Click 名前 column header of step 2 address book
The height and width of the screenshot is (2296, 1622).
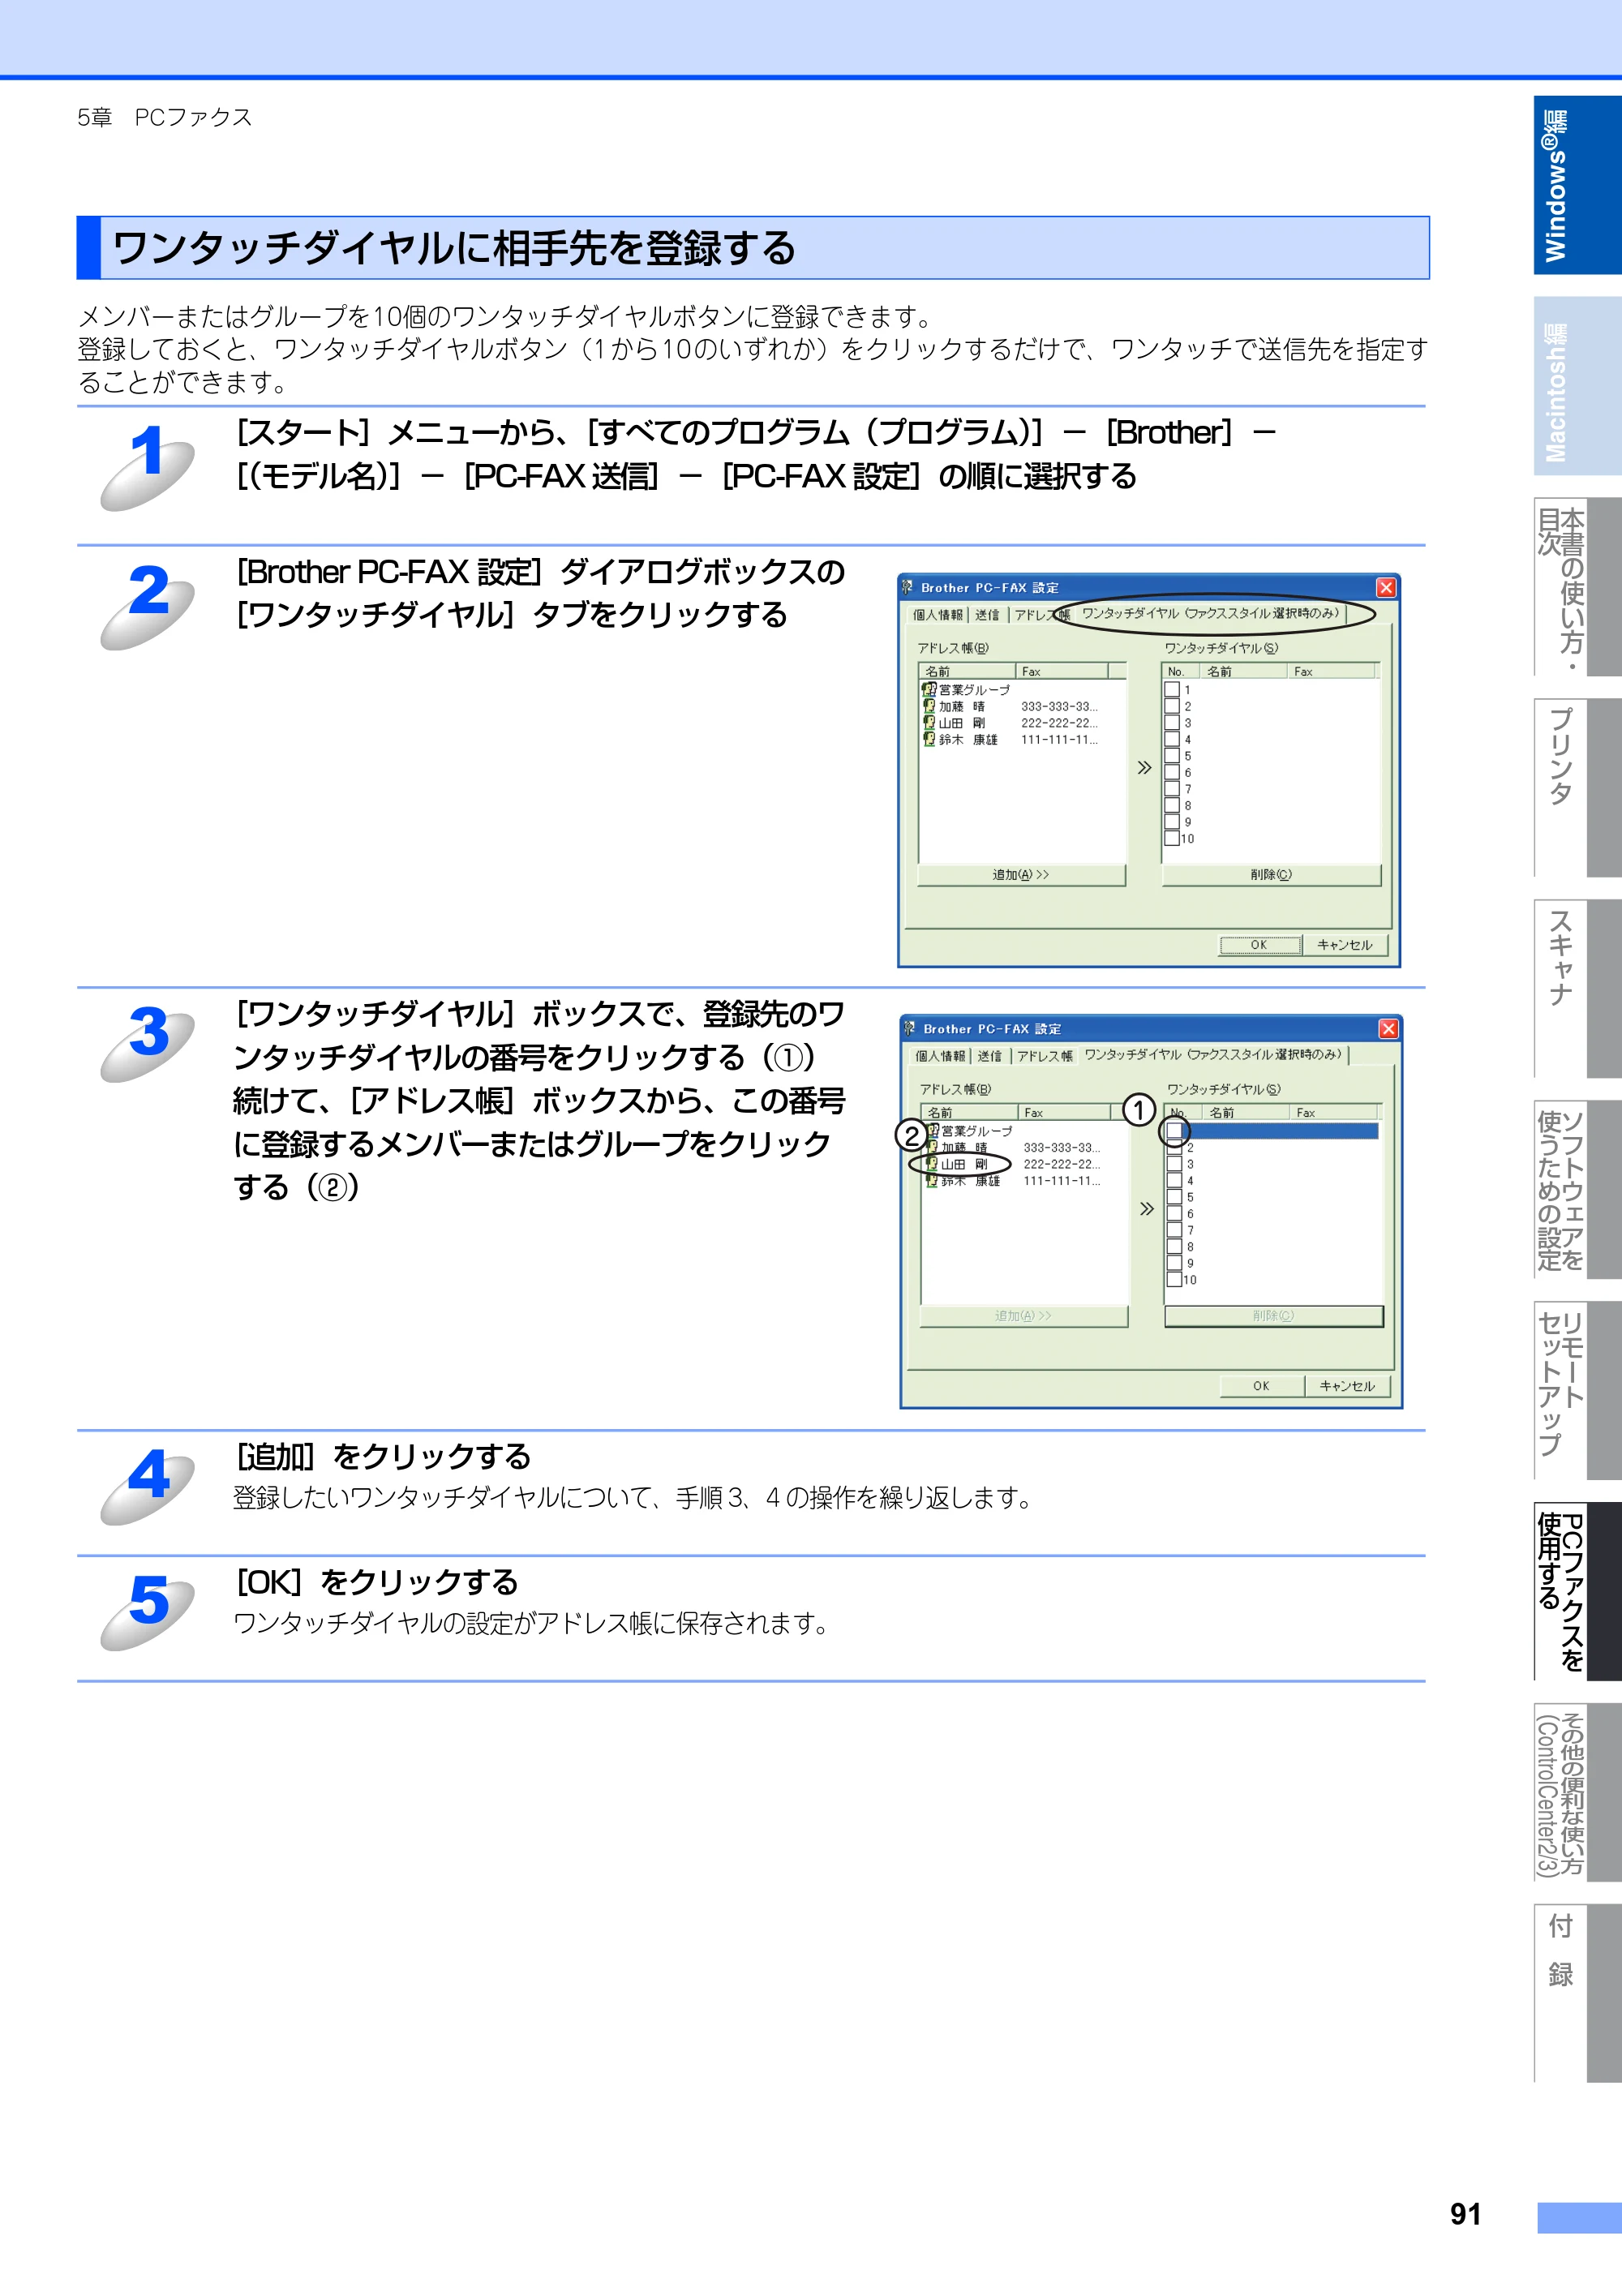pyautogui.click(x=967, y=671)
